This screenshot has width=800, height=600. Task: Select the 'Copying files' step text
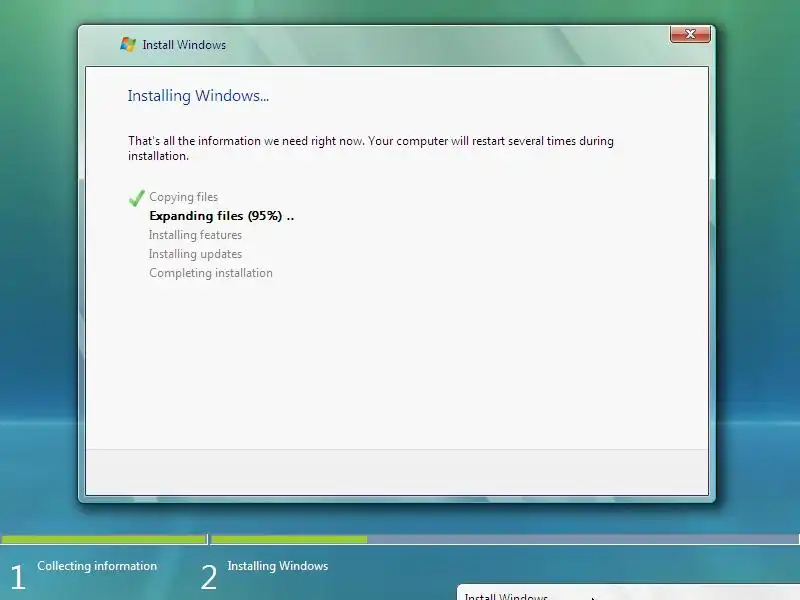coord(184,197)
